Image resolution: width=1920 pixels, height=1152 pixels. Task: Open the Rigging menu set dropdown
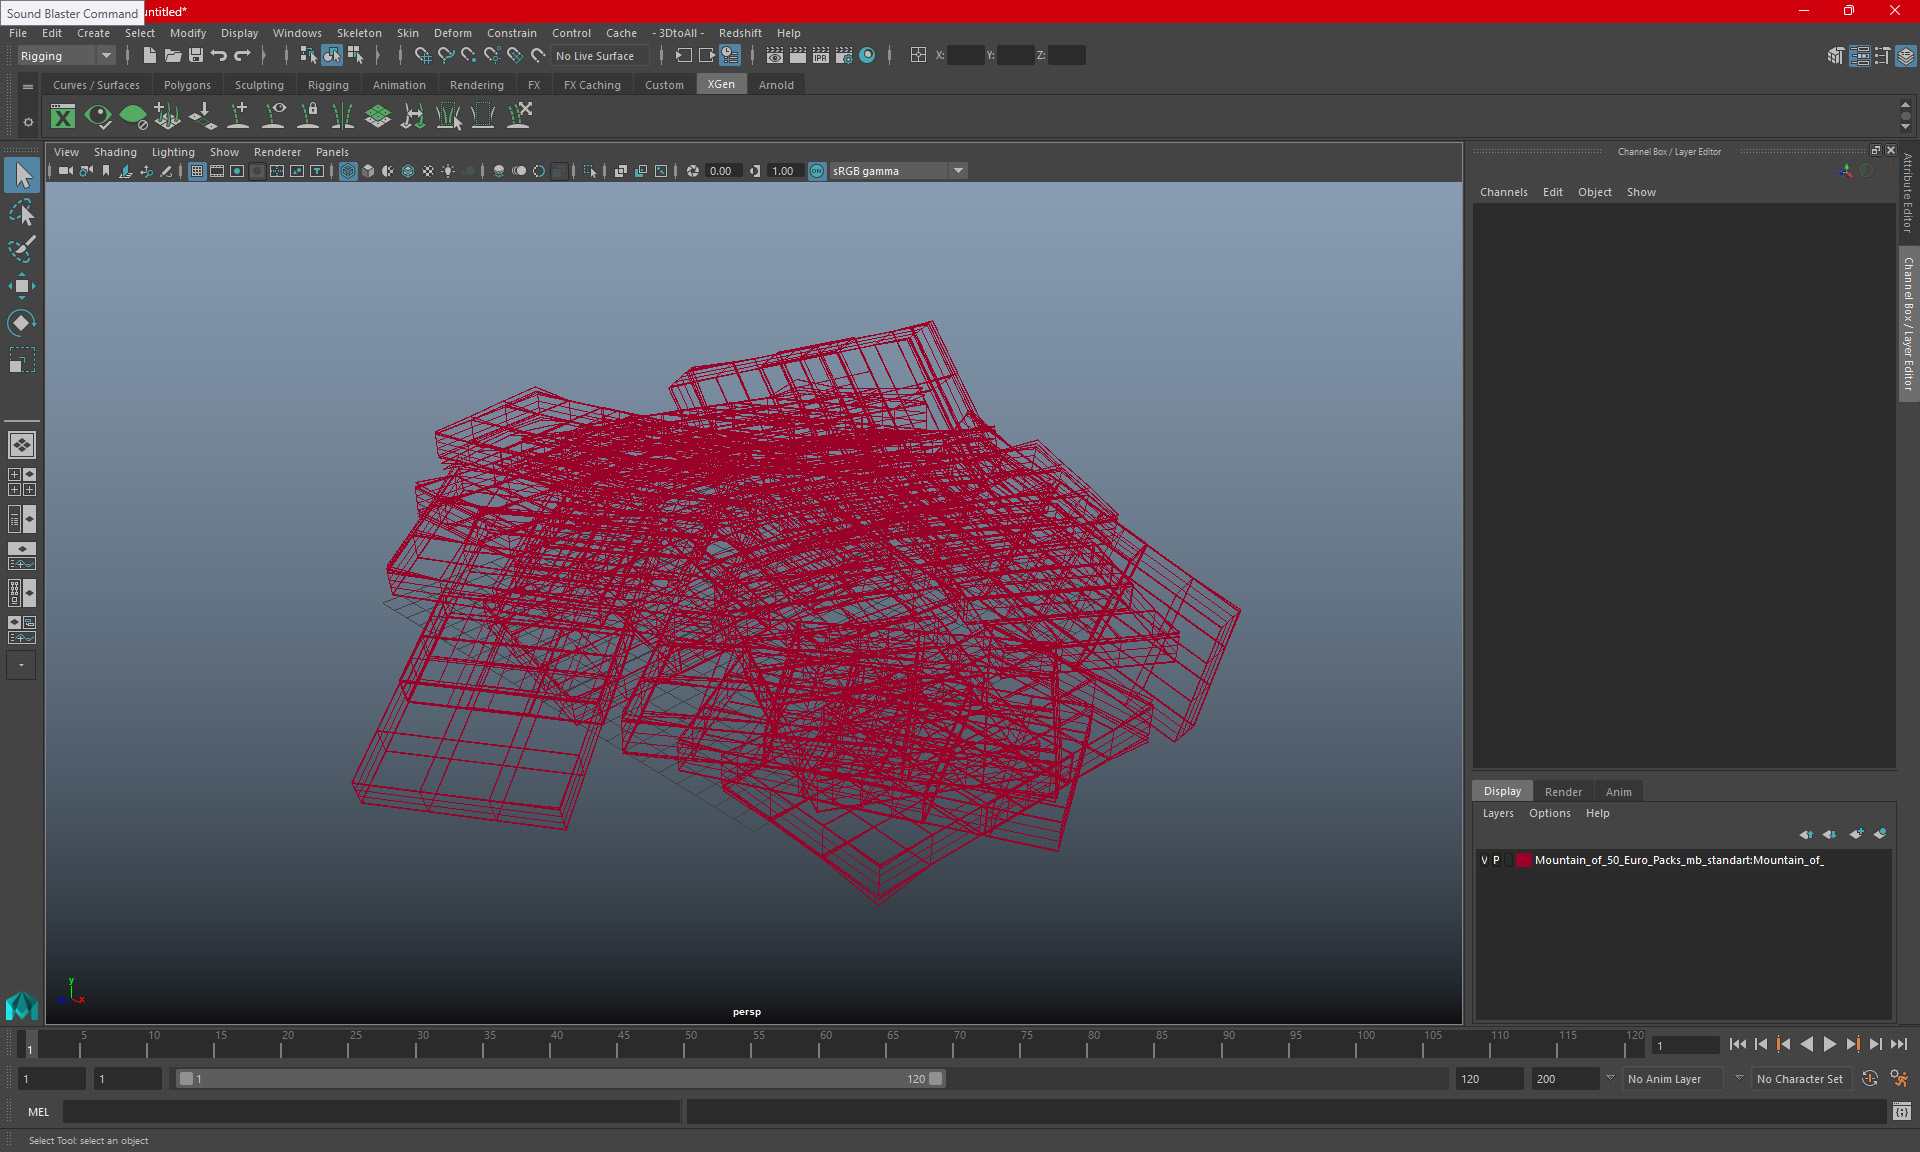[66, 56]
